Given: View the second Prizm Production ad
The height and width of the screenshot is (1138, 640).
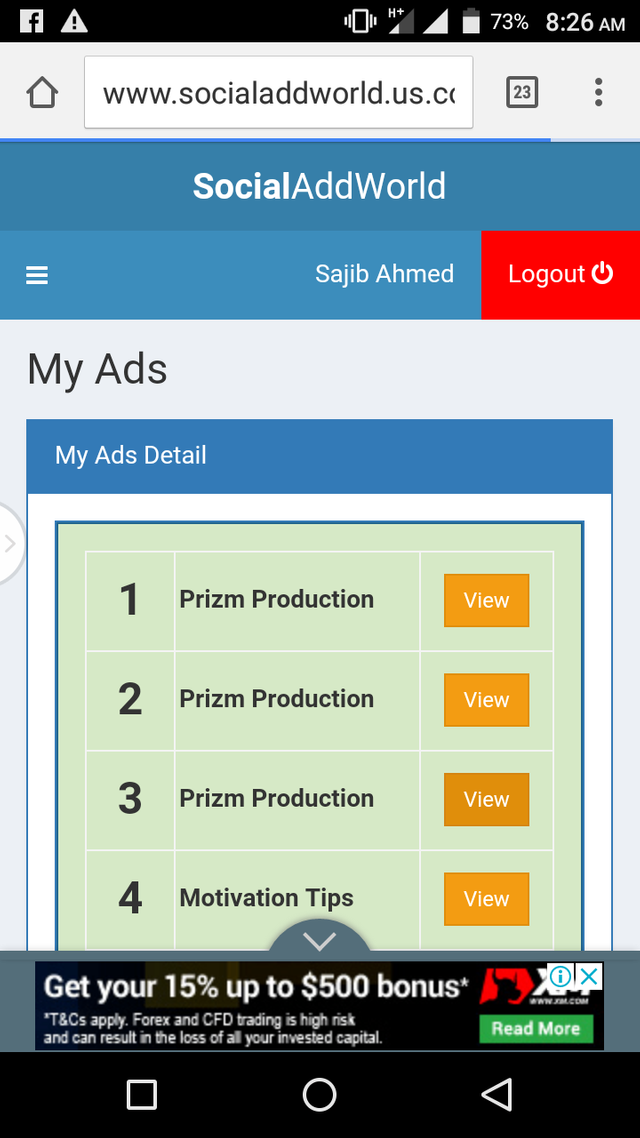Looking at the screenshot, I should [x=486, y=700].
